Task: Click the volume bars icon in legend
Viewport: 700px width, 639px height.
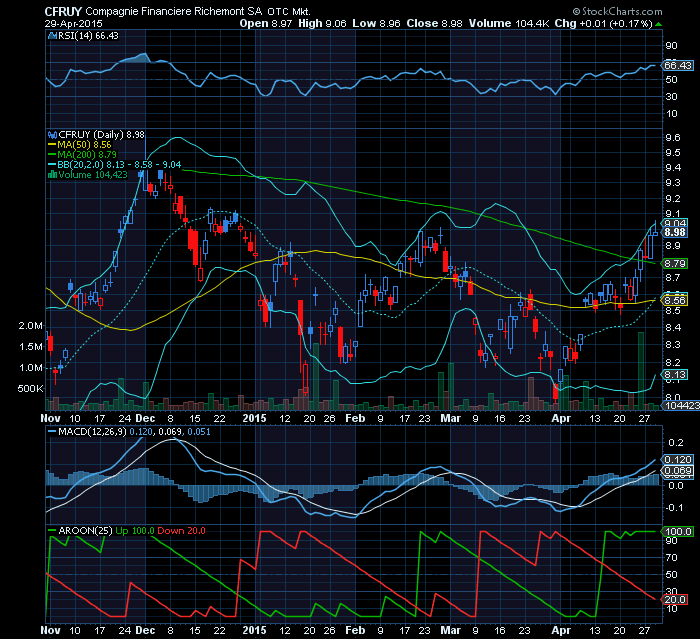Action: 53,175
